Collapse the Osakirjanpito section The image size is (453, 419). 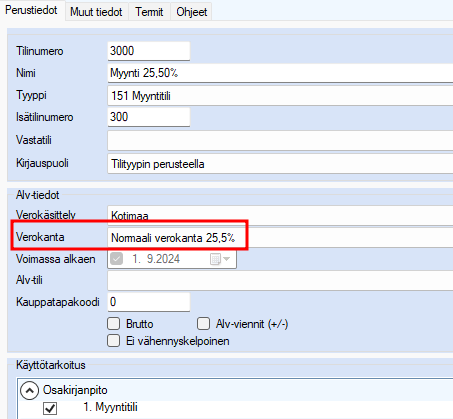click(29, 390)
